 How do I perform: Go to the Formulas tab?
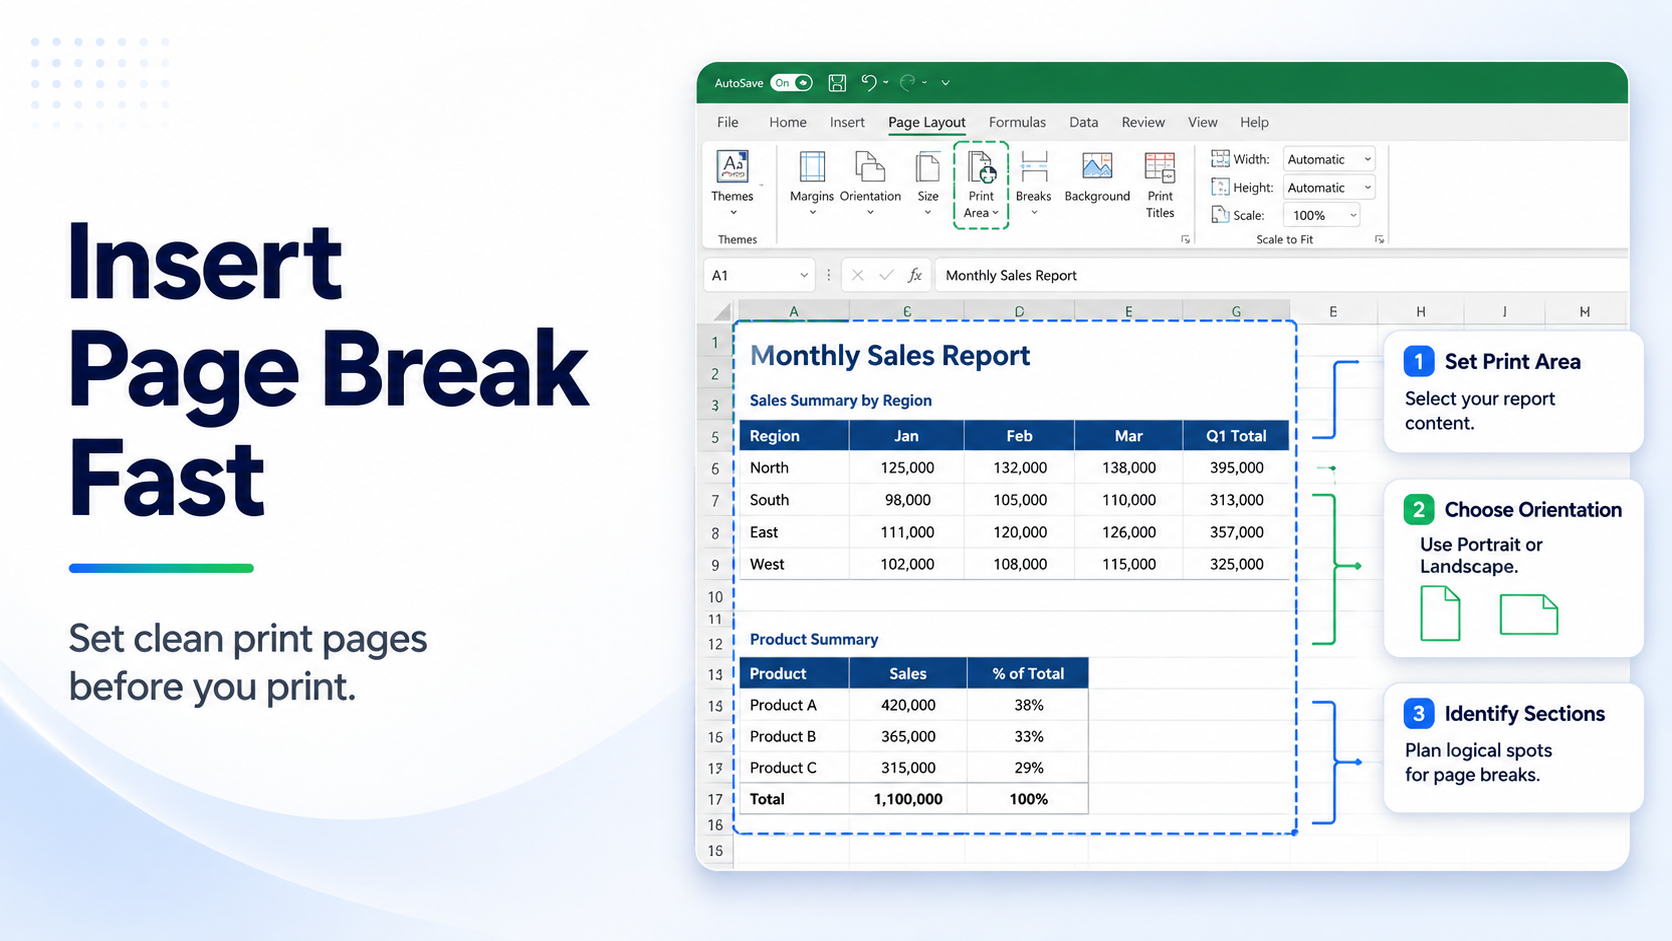(x=1017, y=122)
